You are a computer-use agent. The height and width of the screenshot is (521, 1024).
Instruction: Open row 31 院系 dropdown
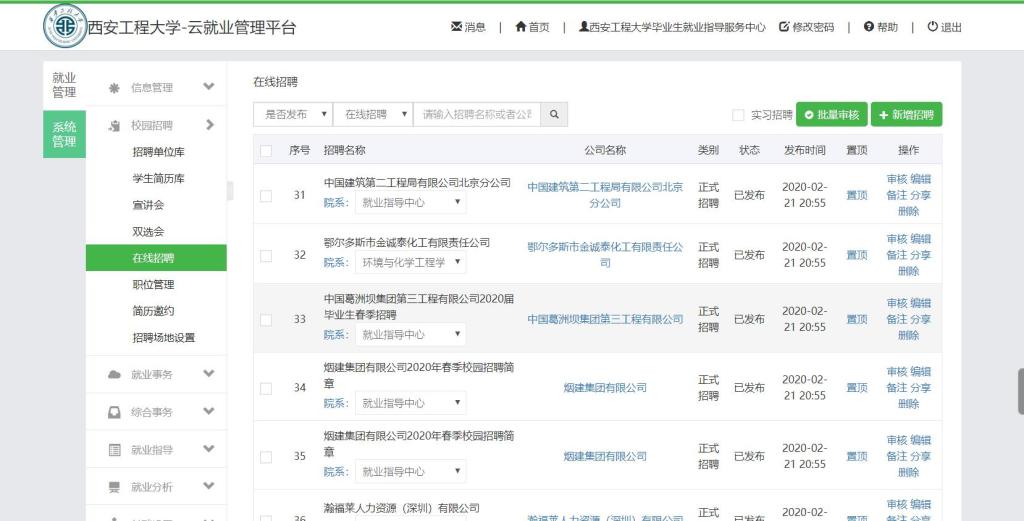[410, 202]
